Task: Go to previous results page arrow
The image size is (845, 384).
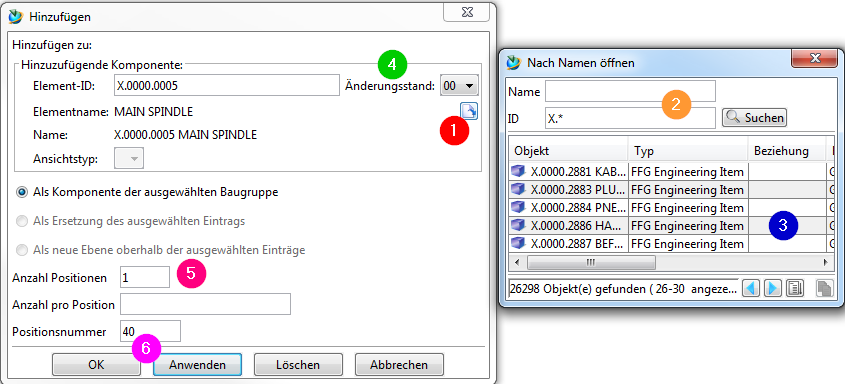Action: click(751, 289)
